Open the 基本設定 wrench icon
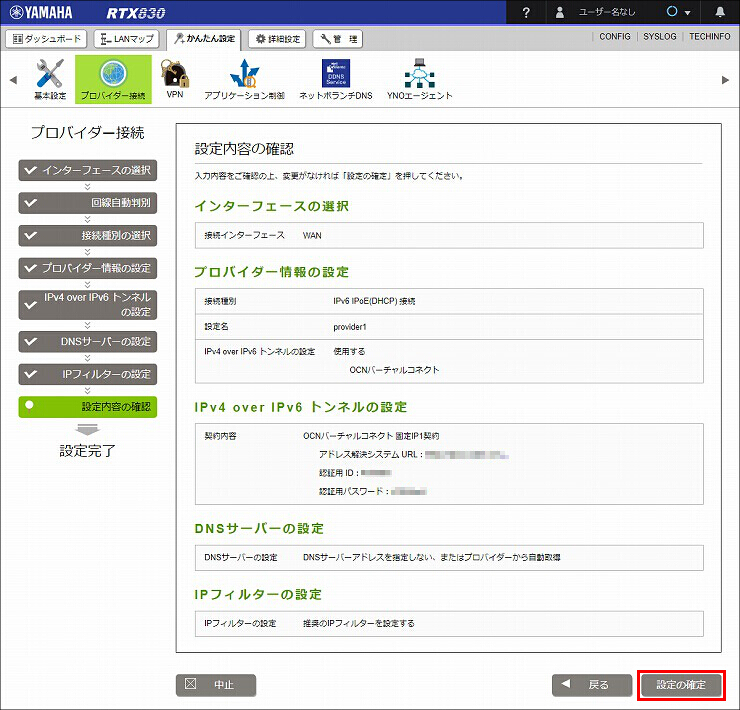Screen dimensions: 740x710 click(x=50, y=79)
